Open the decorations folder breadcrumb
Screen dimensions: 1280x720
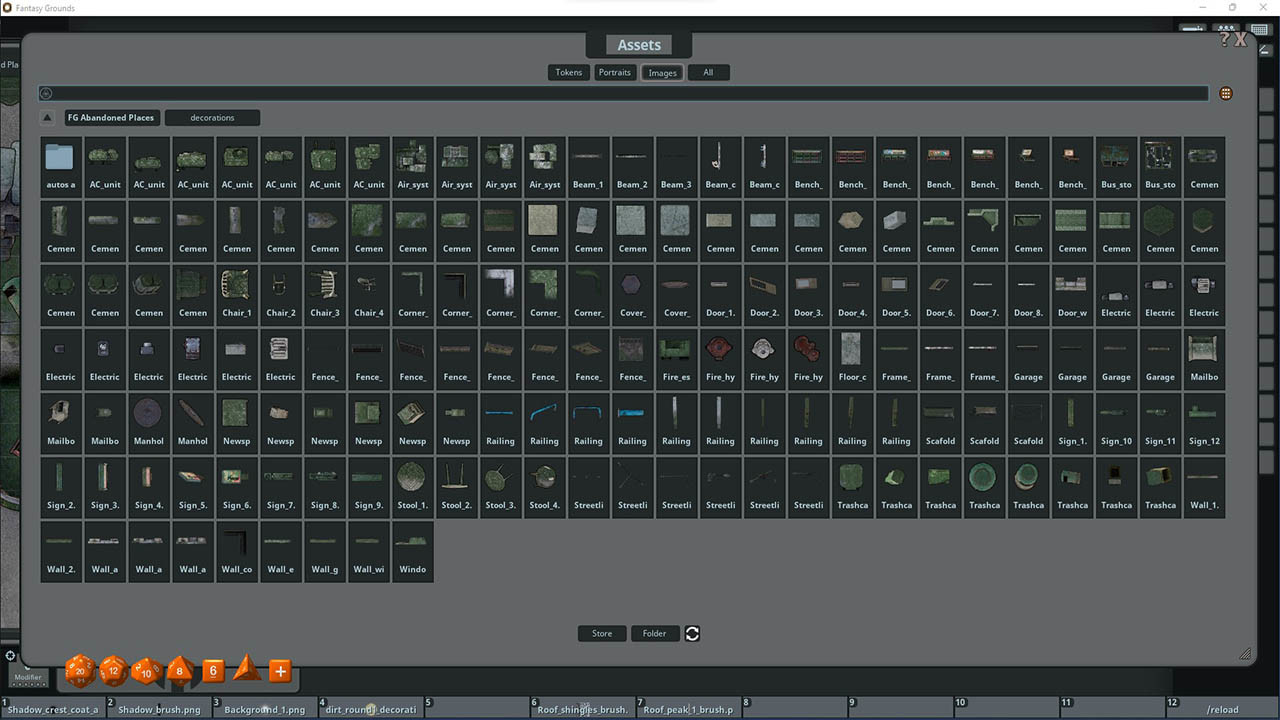coord(212,117)
